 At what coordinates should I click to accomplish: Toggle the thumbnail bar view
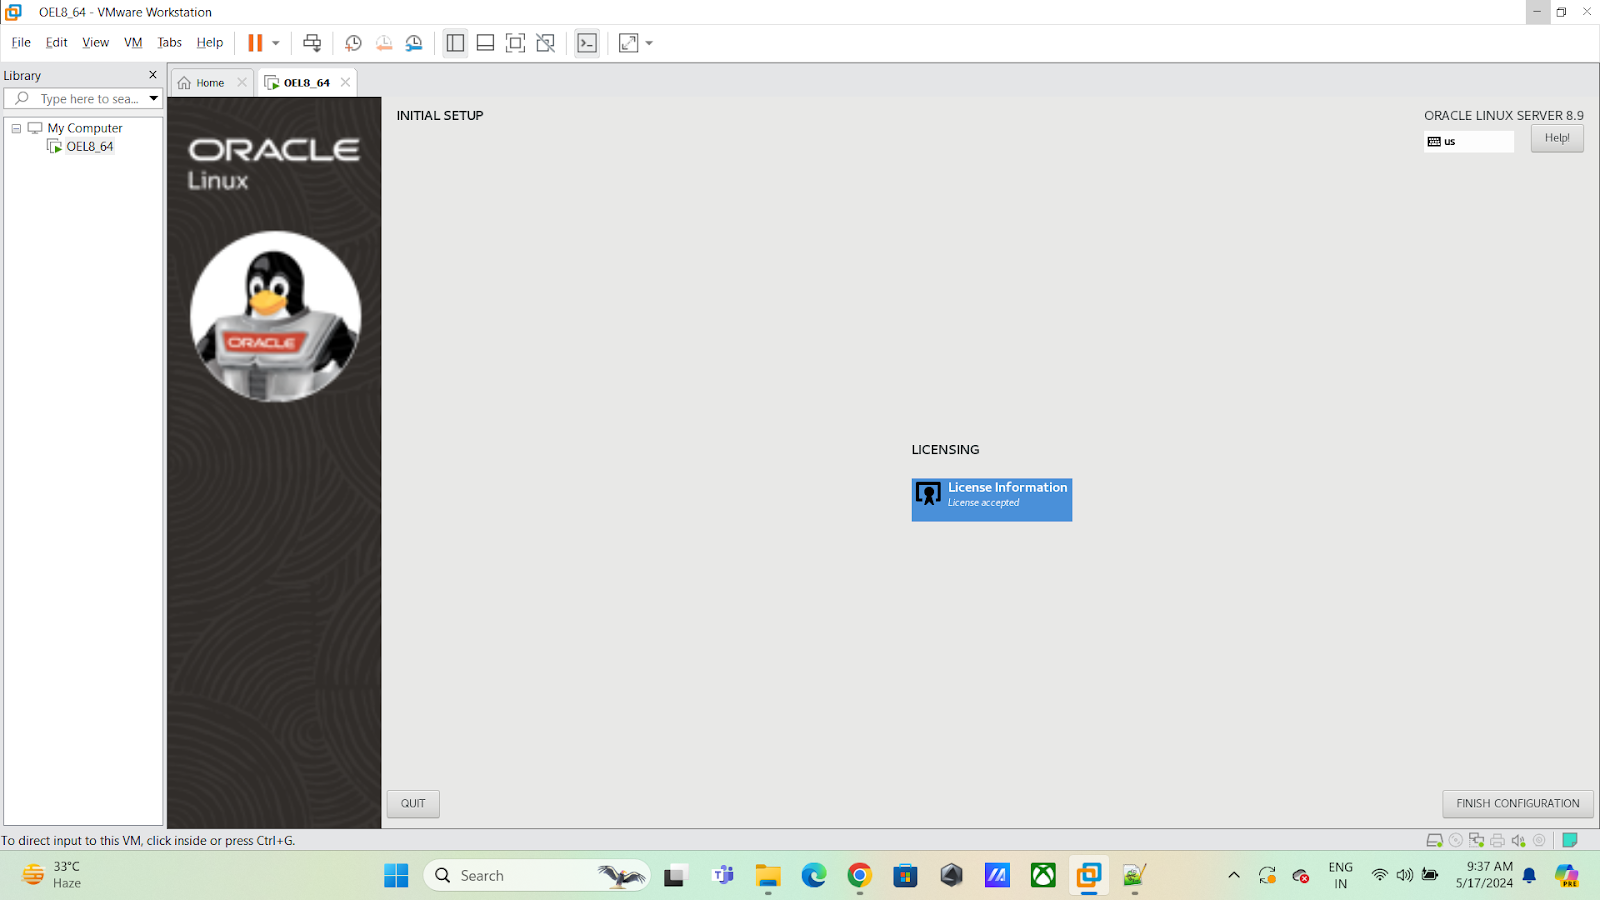(x=485, y=43)
